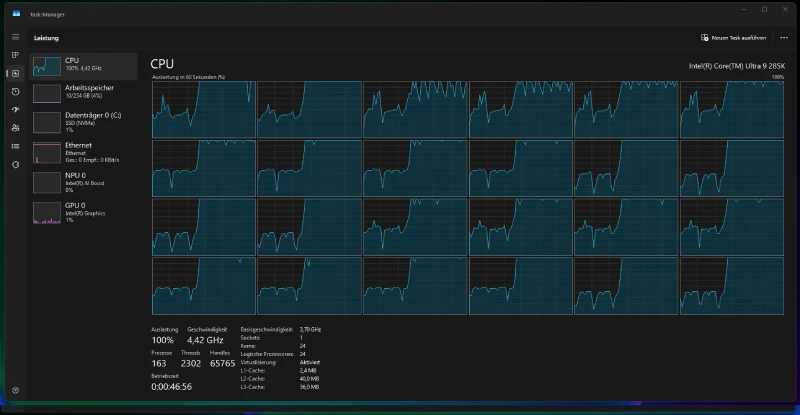This screenshot has width=800, height=415.
Task: Select the Performance page sidebar icon
Action: [x=16, y=74]
